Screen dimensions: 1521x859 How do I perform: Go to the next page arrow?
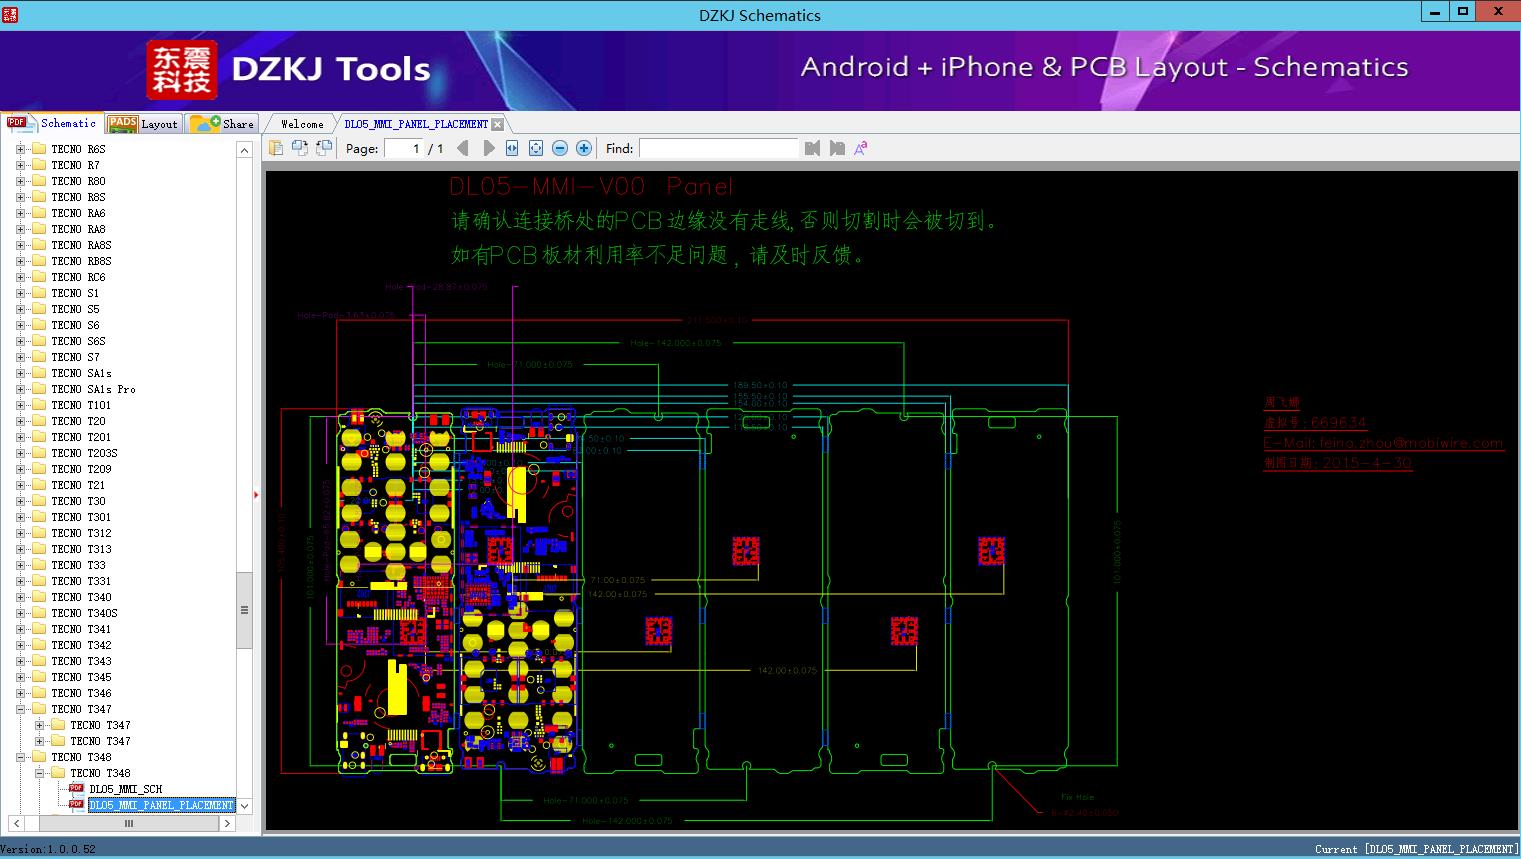[x=488, y=148]
